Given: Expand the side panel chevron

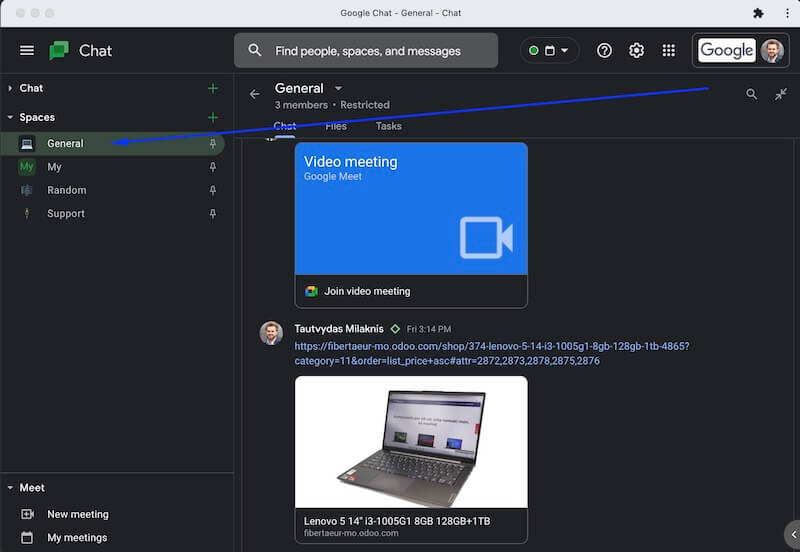Looking at the screenshot, I should click(793, 535).
